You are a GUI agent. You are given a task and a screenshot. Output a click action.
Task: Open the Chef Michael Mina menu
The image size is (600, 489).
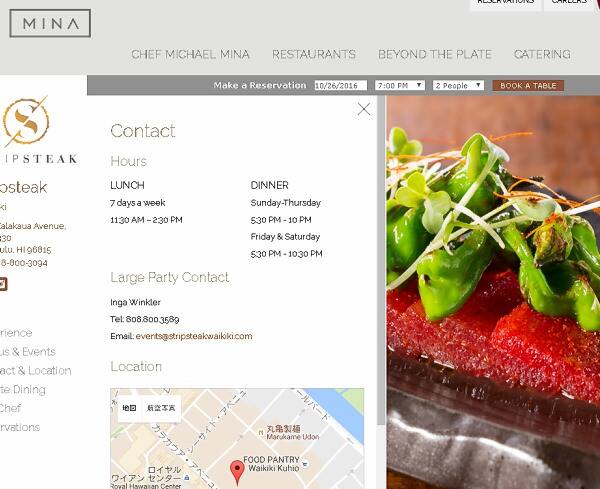tap(190, 54)
